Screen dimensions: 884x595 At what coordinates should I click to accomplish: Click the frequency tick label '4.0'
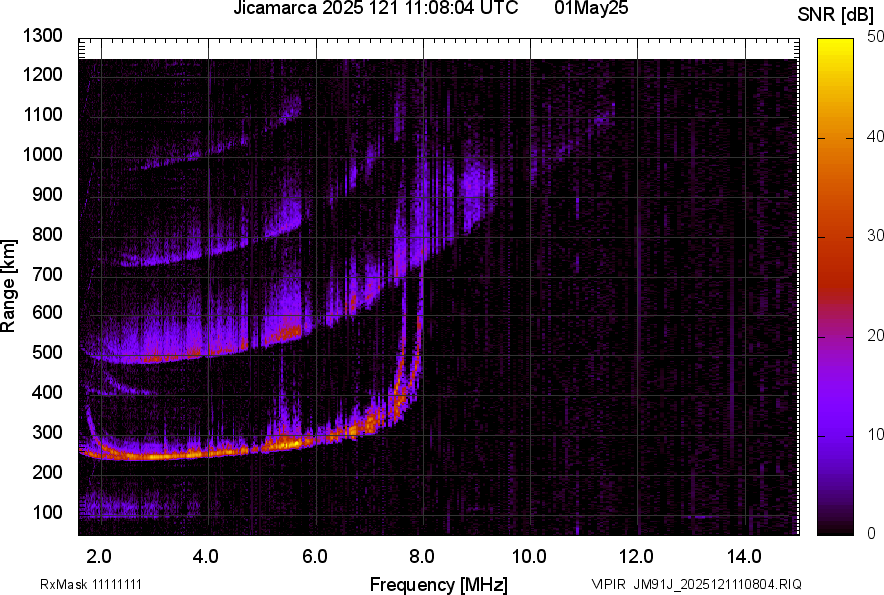click(x=206, y=557)
